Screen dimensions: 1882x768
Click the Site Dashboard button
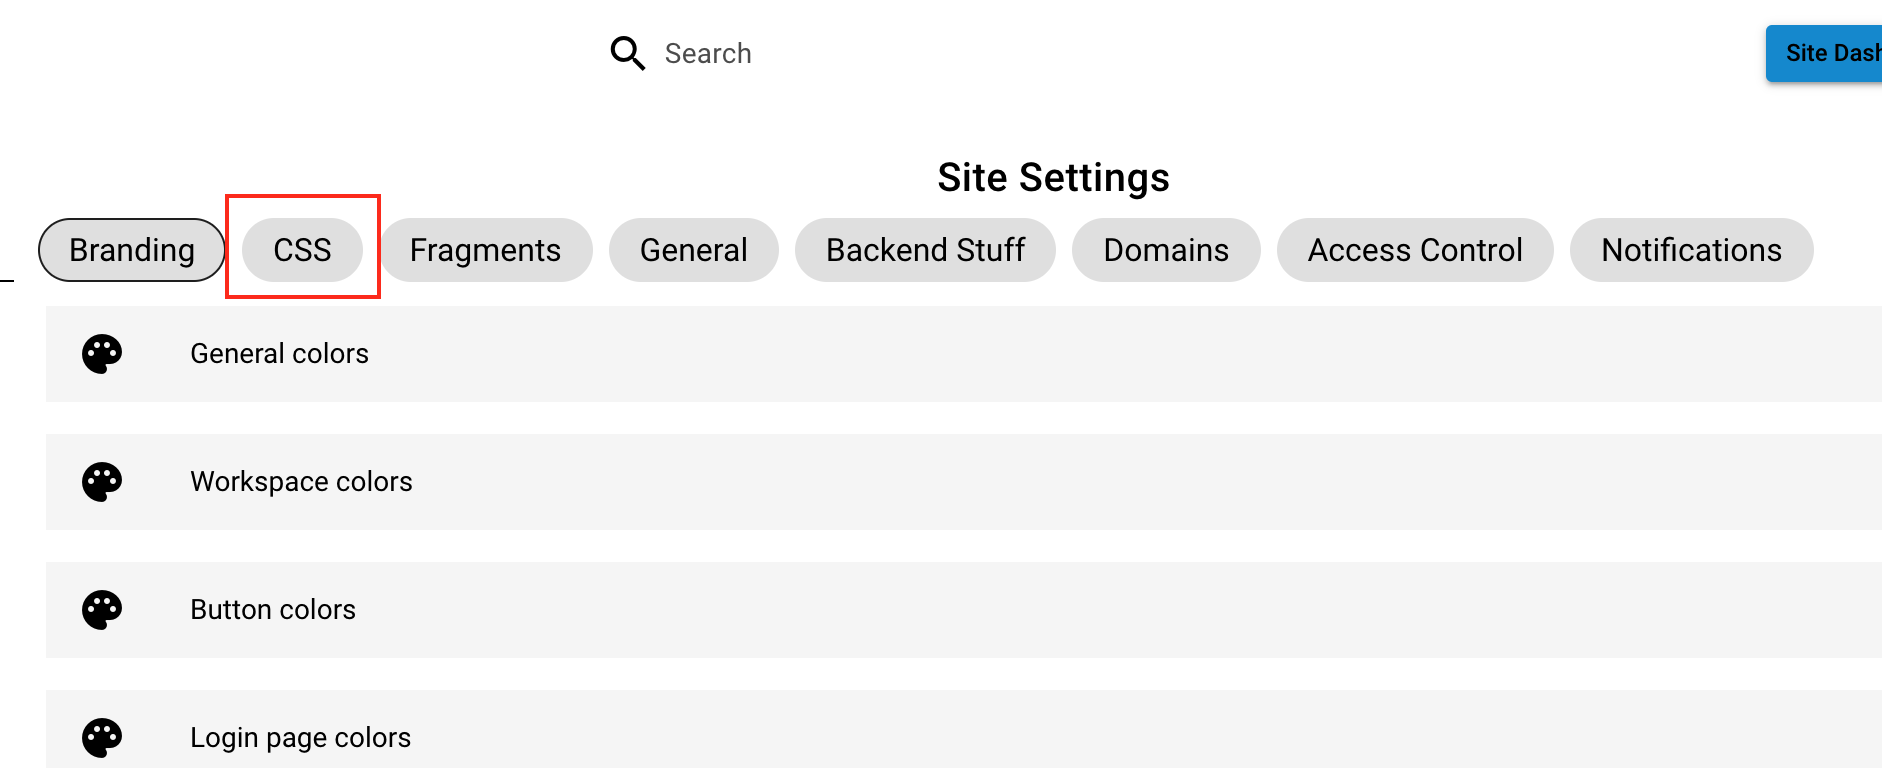(x=1828, y=53)
